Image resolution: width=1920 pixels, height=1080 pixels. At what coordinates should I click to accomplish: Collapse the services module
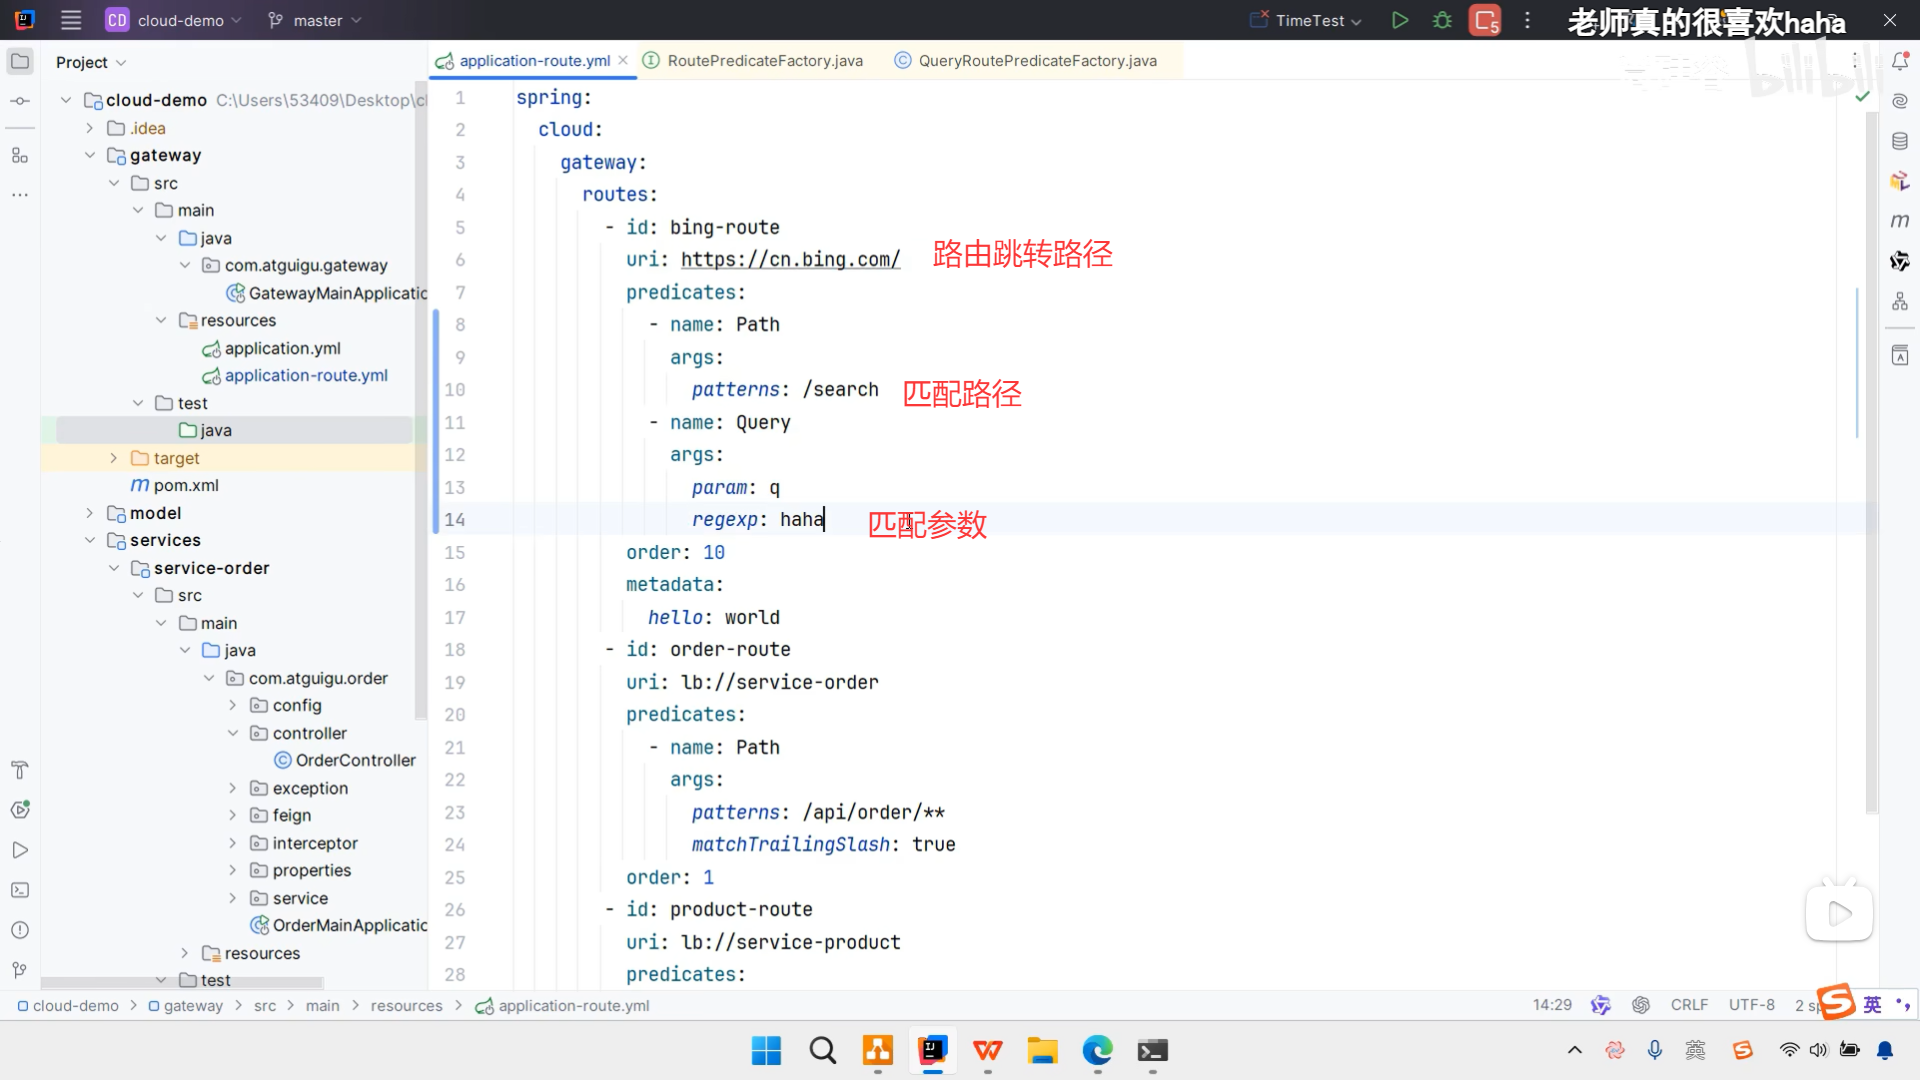click(90, 540)
